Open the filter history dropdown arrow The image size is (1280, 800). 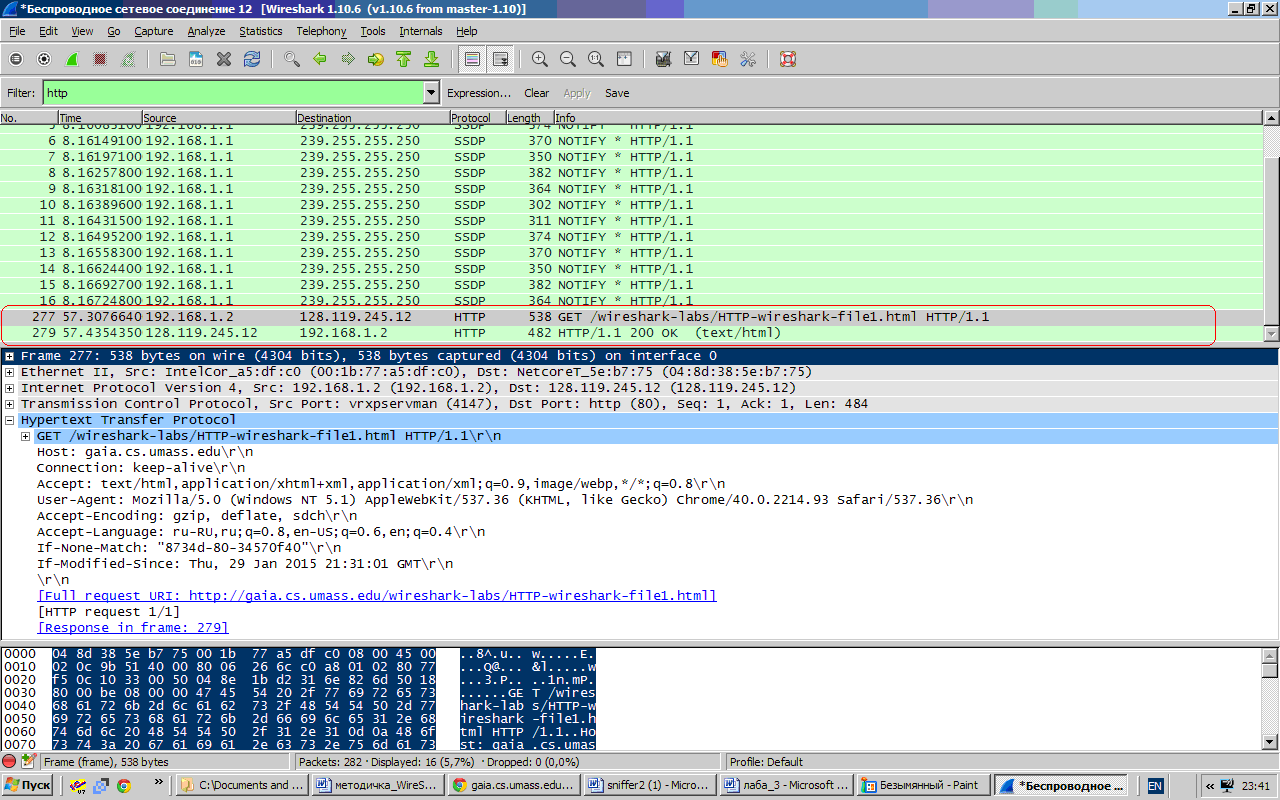tap(432, 93)
